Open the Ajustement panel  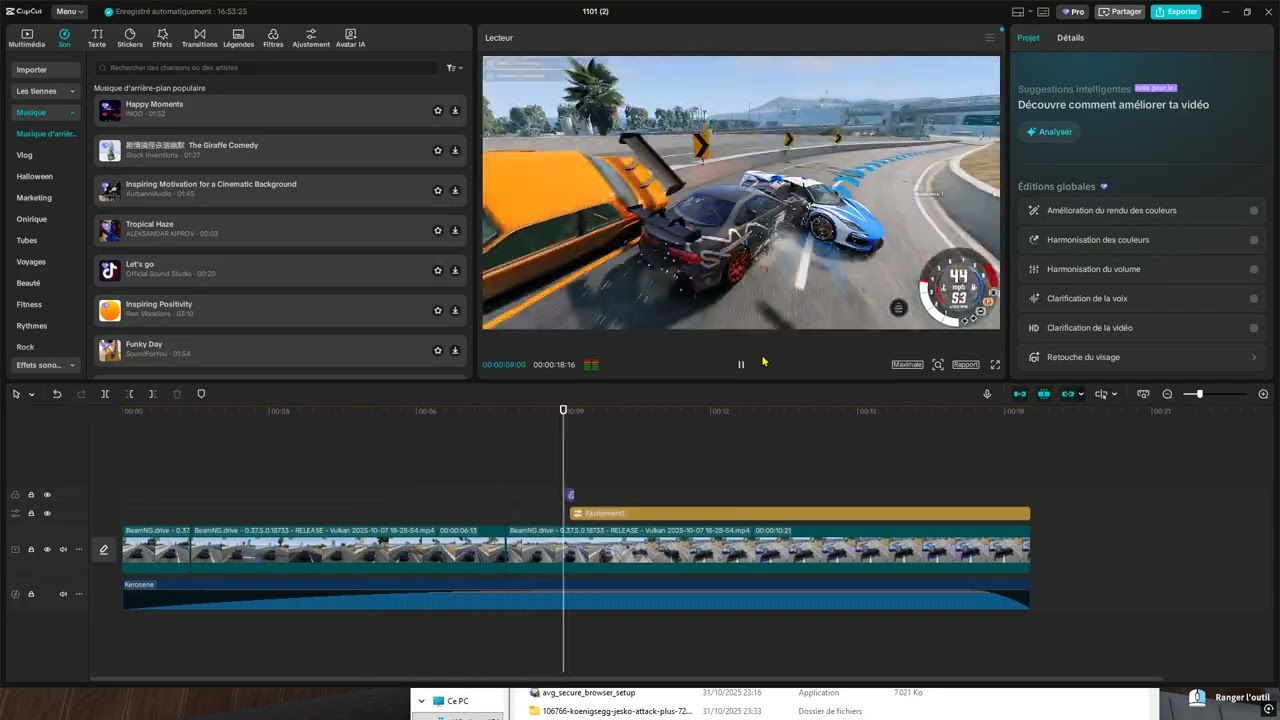(311, 38)
